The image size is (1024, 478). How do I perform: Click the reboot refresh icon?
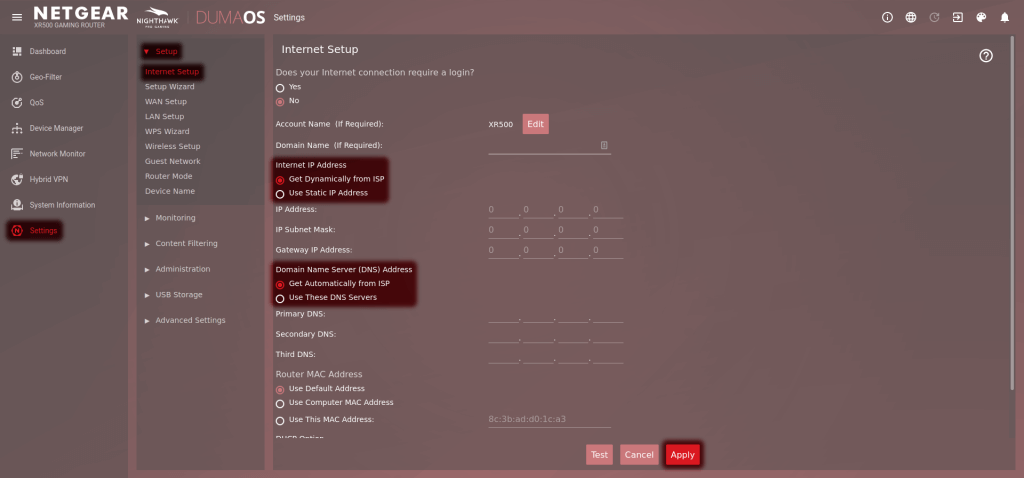tap(934, 18)
